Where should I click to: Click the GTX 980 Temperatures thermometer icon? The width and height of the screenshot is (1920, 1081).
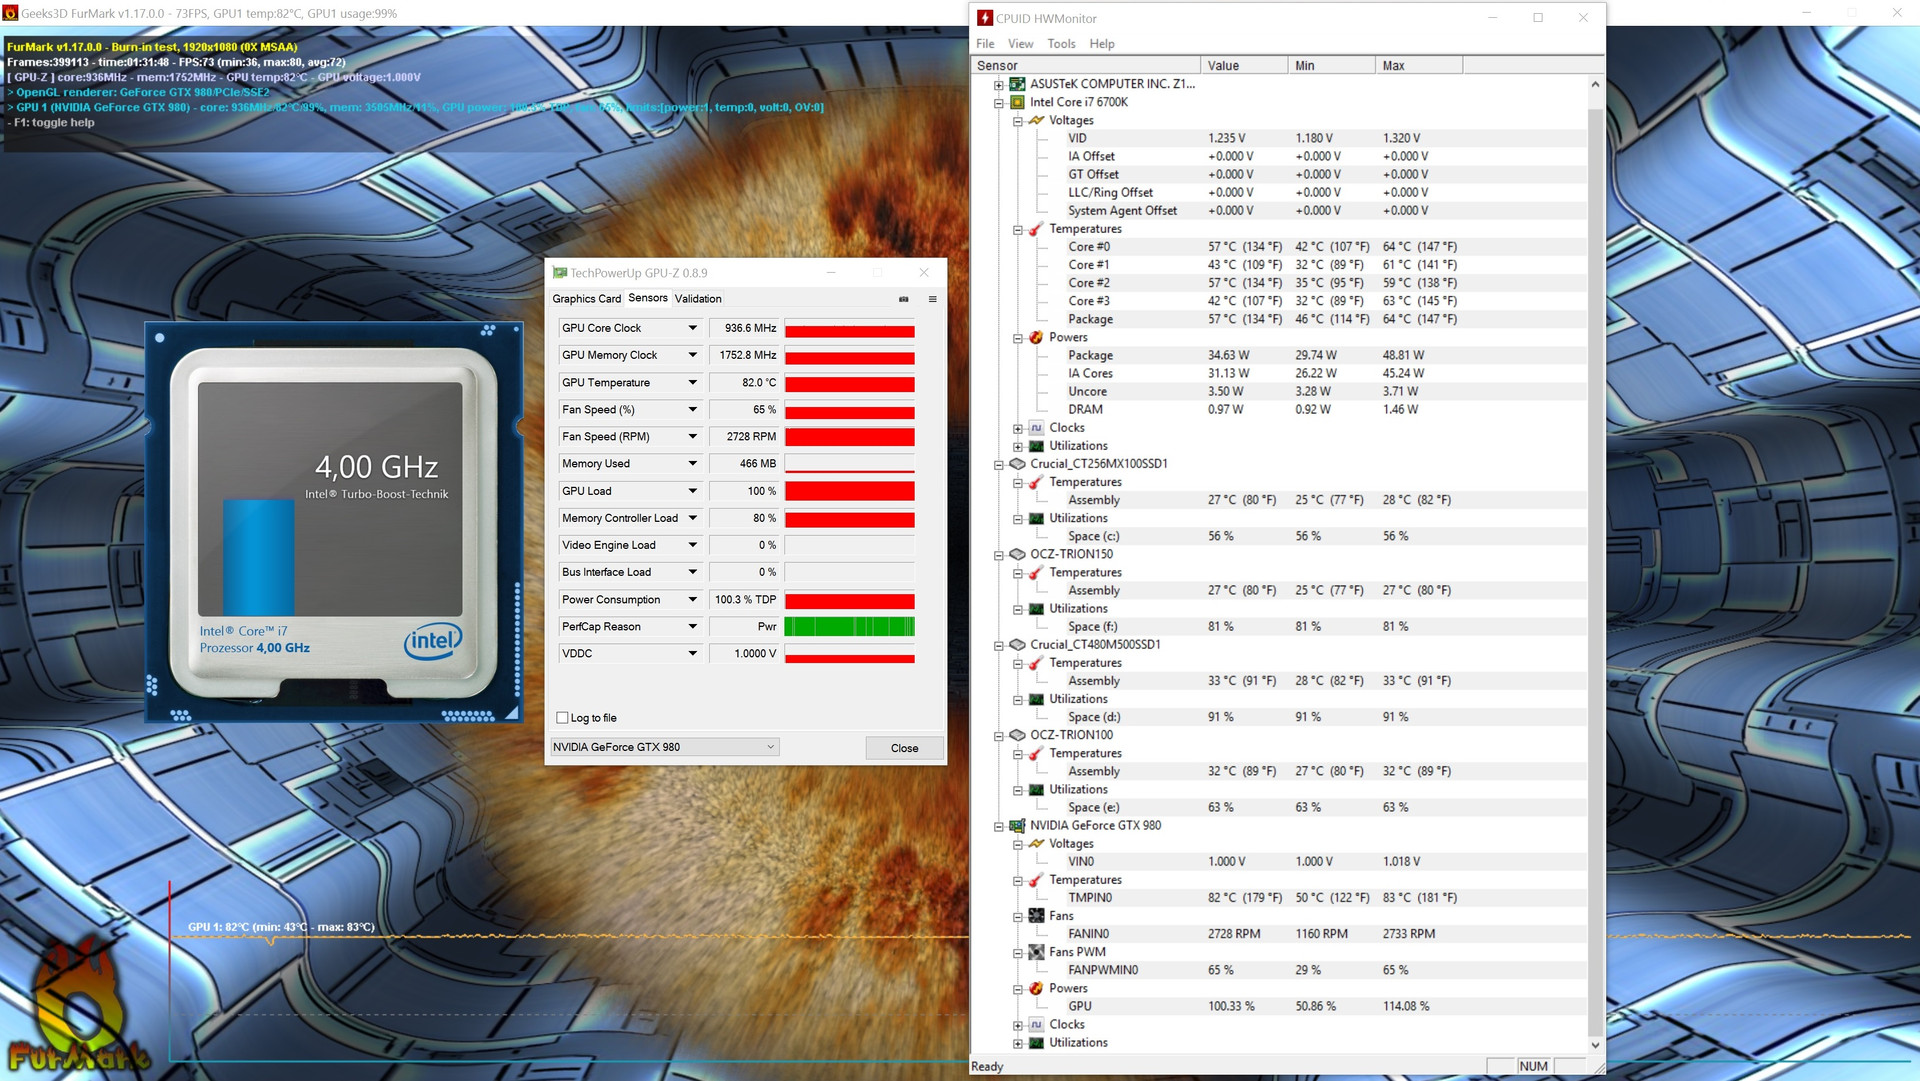pos(1036,880)
